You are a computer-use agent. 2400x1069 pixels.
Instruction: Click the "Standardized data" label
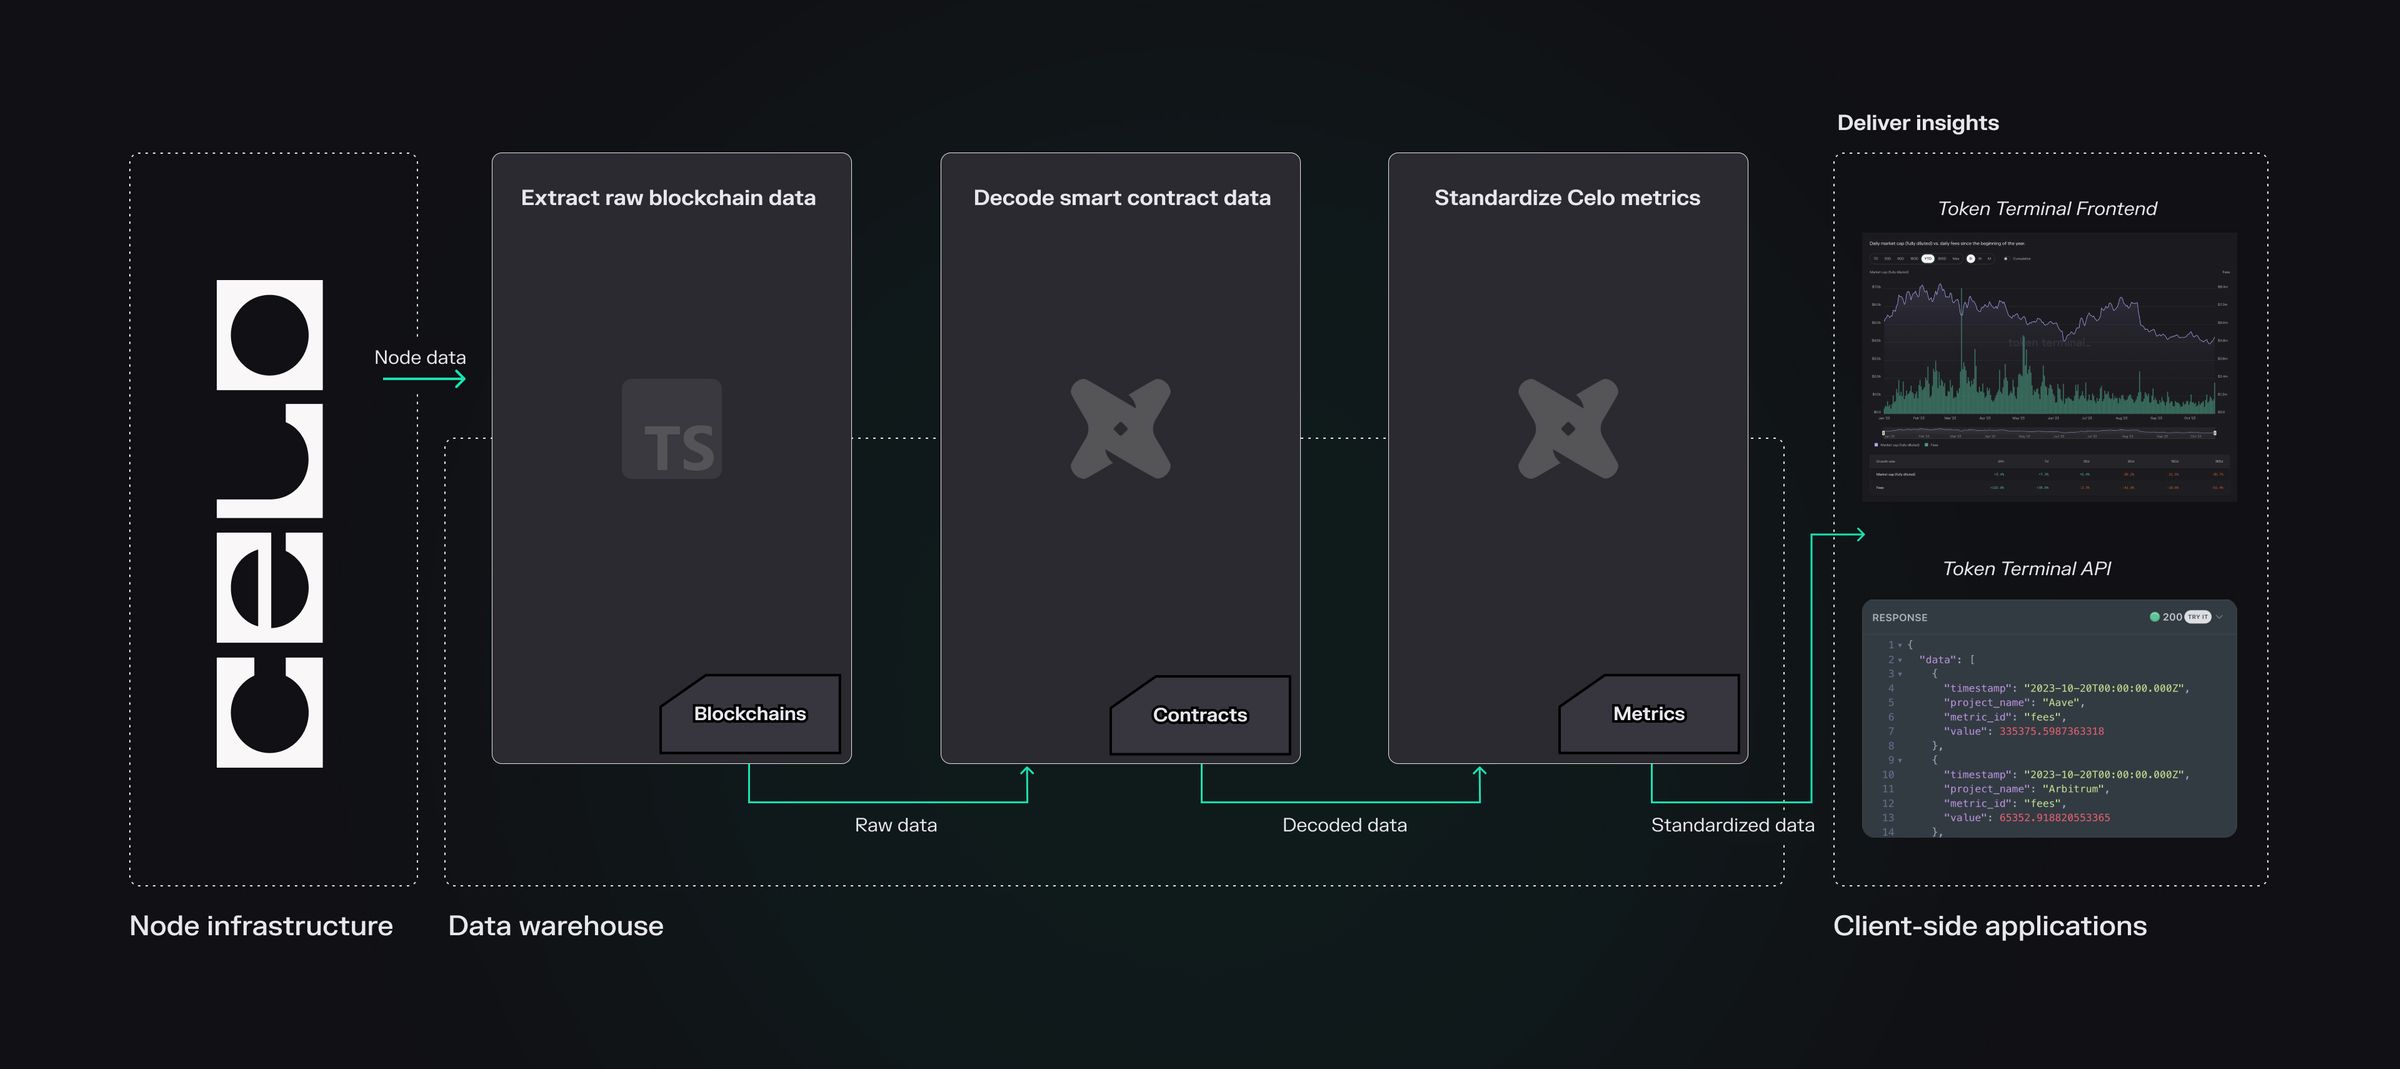[1733, 825]
